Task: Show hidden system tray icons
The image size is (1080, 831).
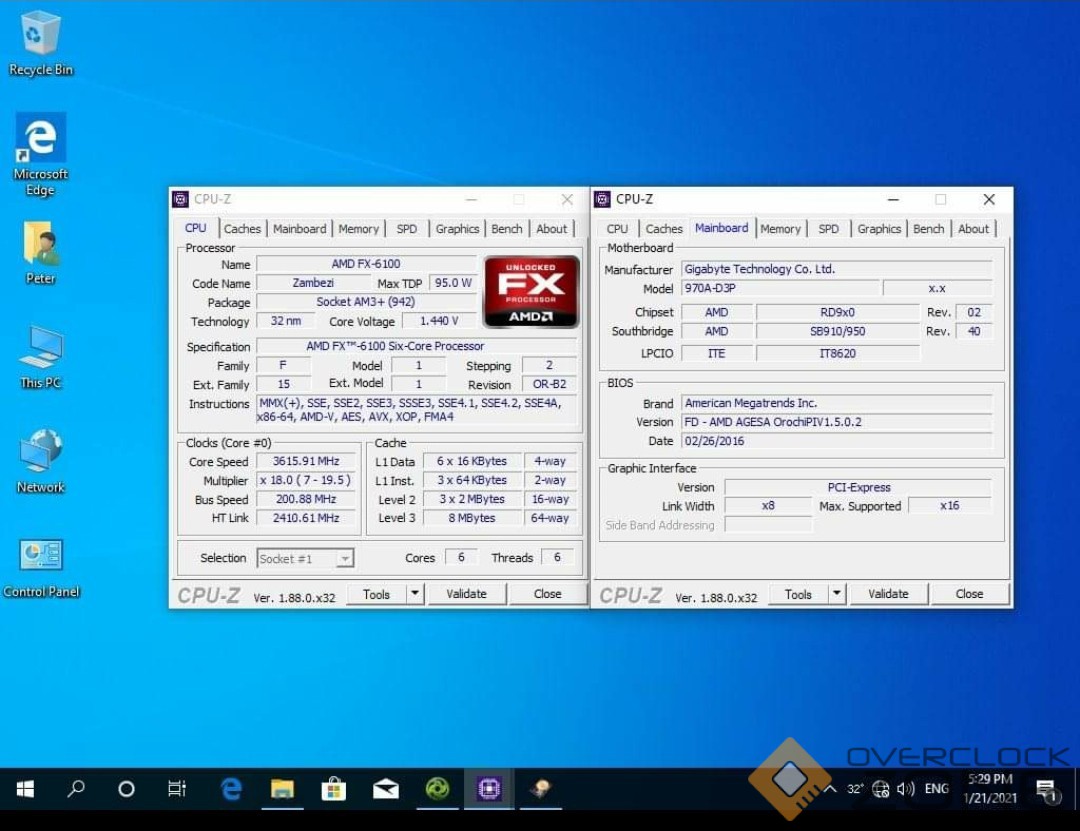Action: tap(830, 789)
